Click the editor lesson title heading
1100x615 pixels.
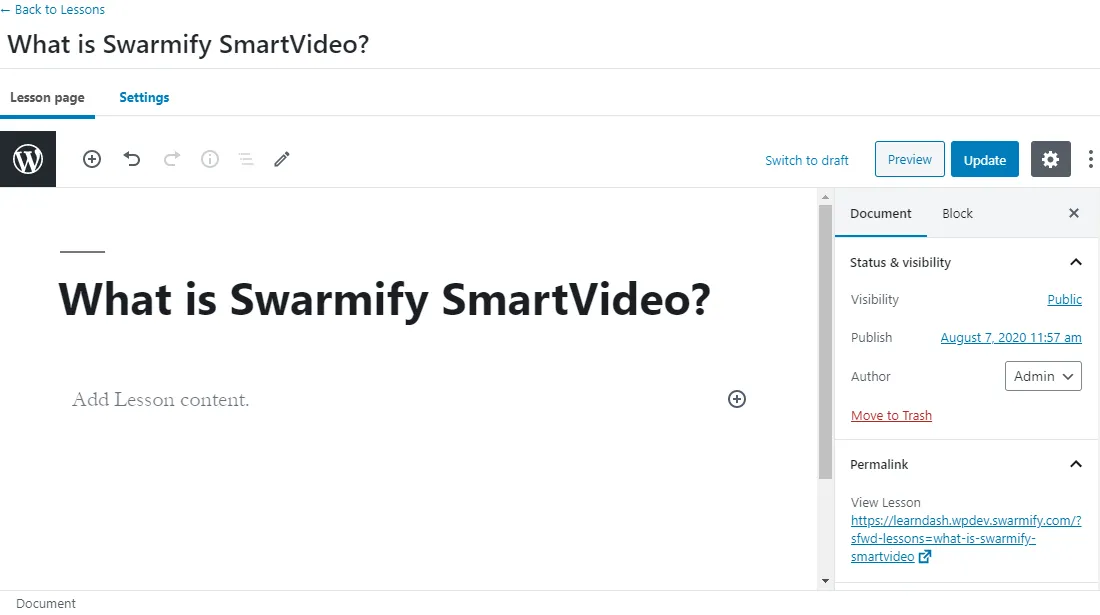(384, 299)
